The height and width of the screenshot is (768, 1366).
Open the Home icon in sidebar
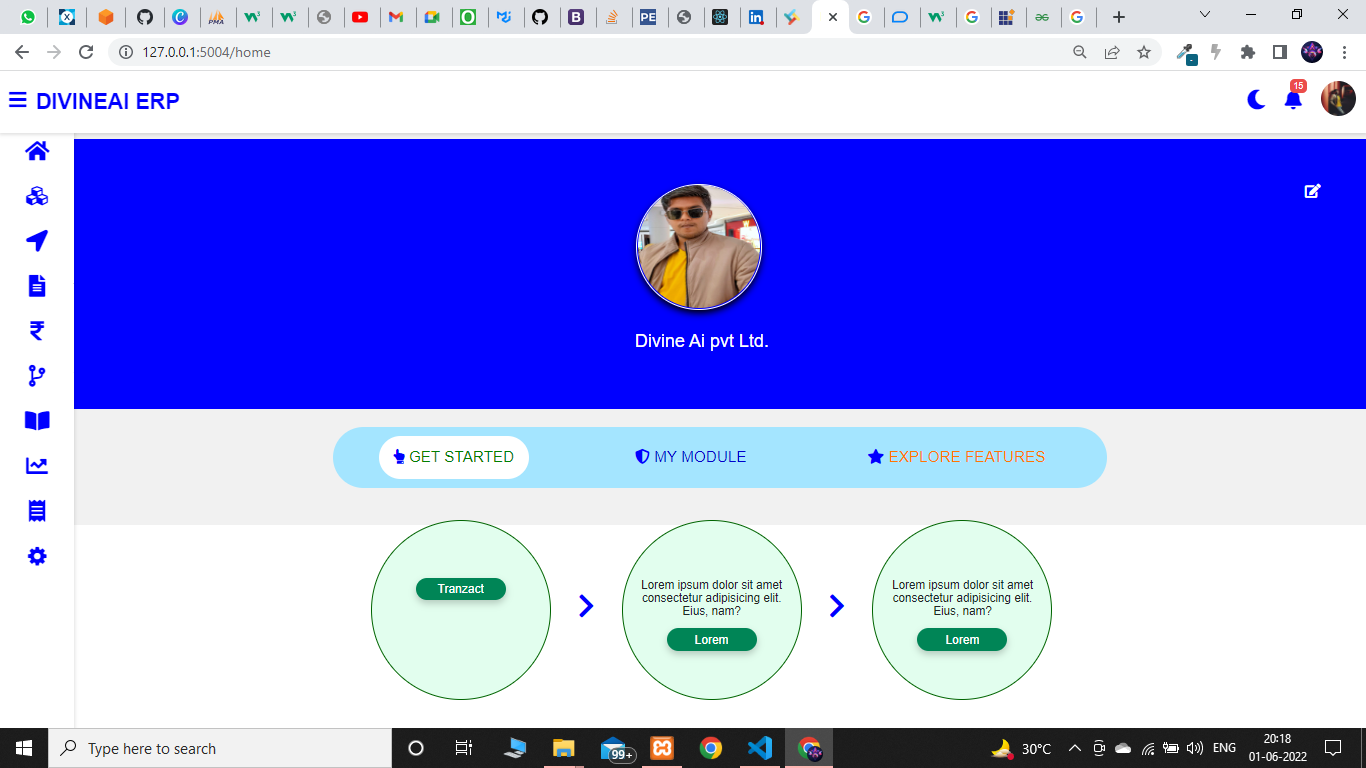coord(36,150)
